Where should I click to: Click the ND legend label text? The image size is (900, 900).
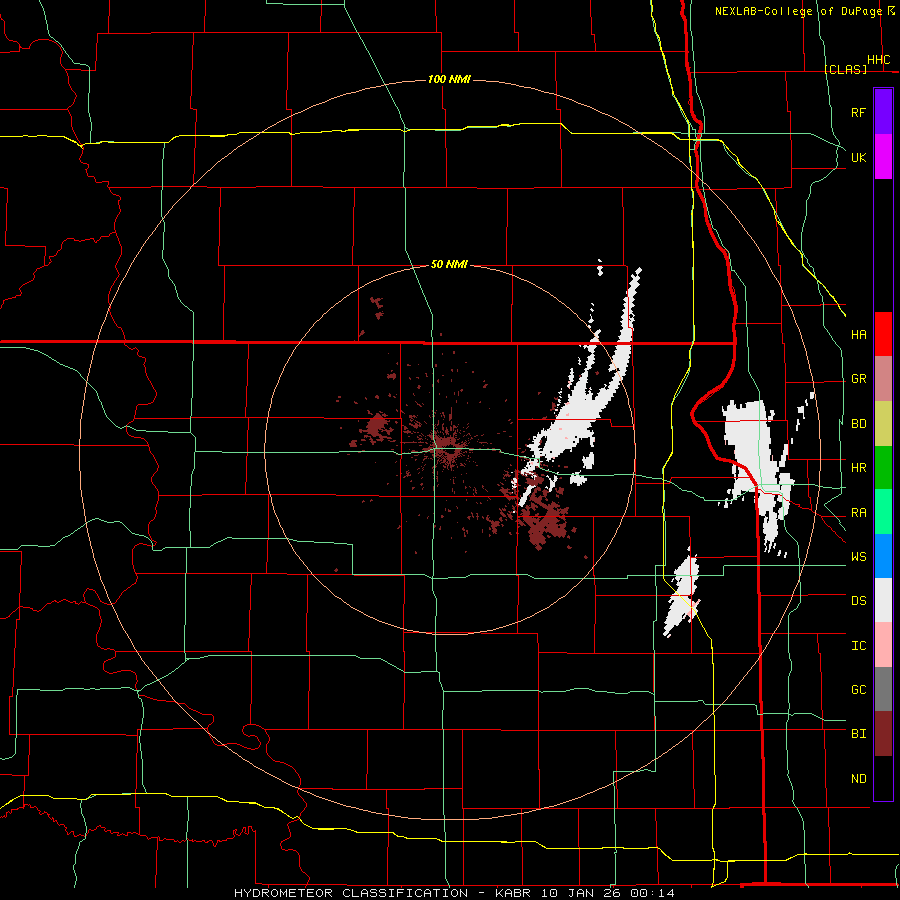858,778
